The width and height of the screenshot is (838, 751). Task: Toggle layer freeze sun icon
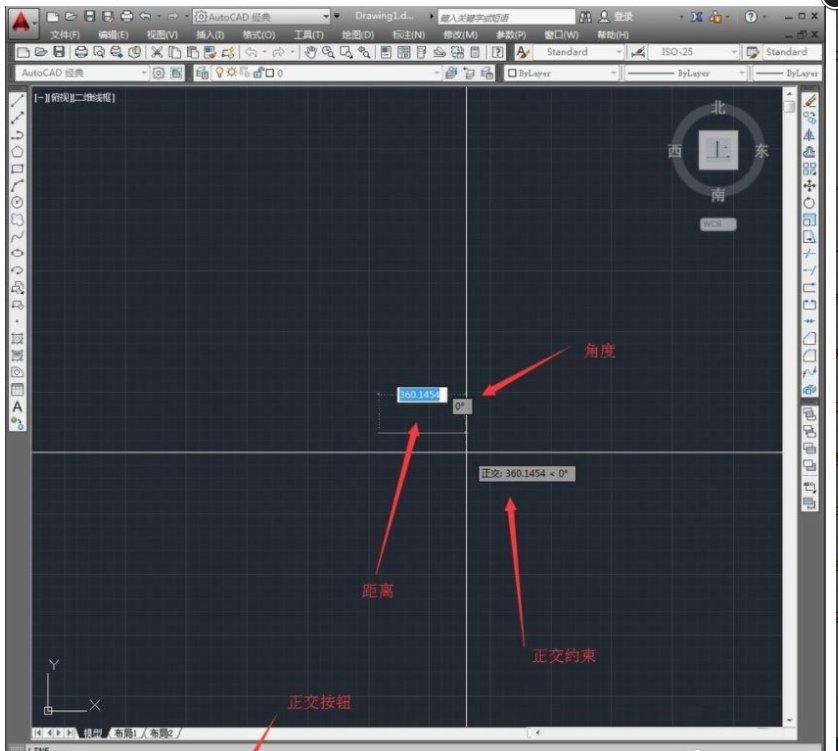[x=232, y=73]
